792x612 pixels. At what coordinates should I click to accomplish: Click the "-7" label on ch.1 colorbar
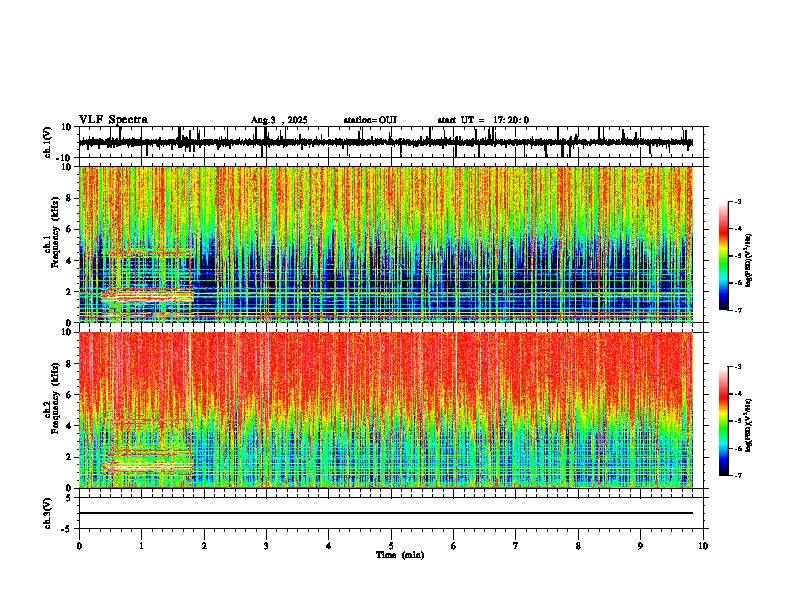(x=738, y=310)
